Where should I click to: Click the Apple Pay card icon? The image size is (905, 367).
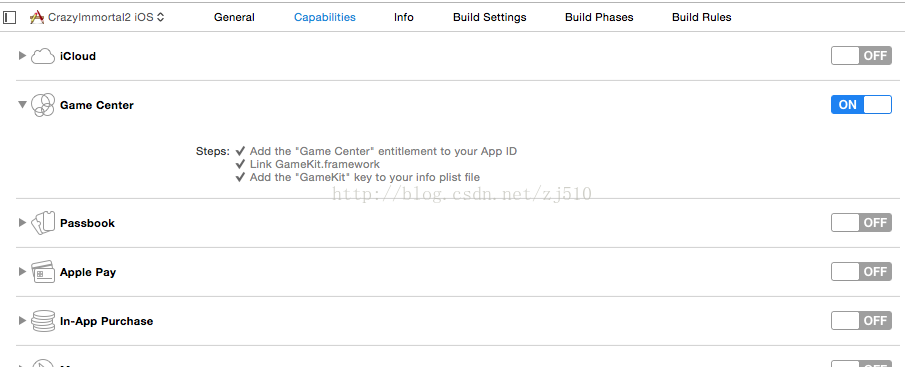point(43,272)
